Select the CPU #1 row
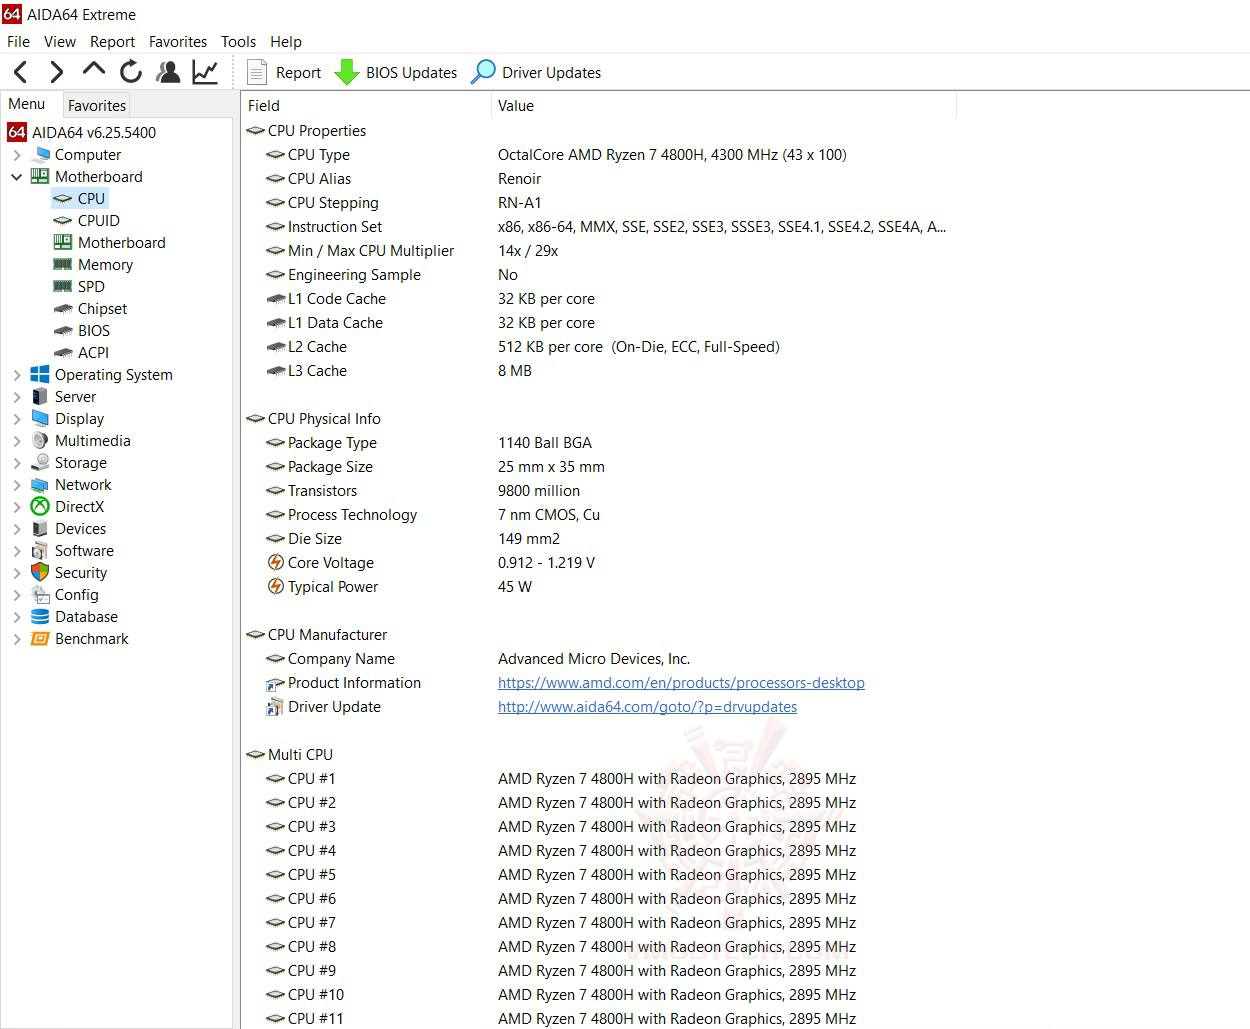Viewport: 1250px width, 1029px height. click(x=600, y=779)
